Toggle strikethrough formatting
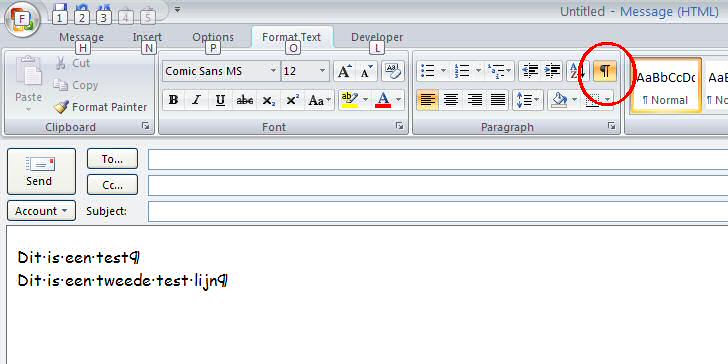 click(x=245, y=100)
